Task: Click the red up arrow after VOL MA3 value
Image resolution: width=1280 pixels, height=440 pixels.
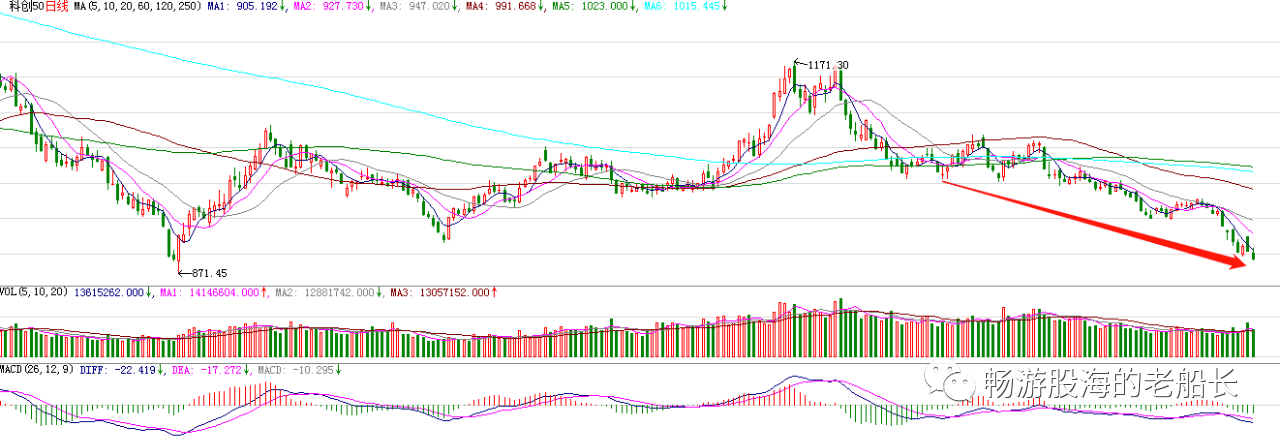Action: 494,293
